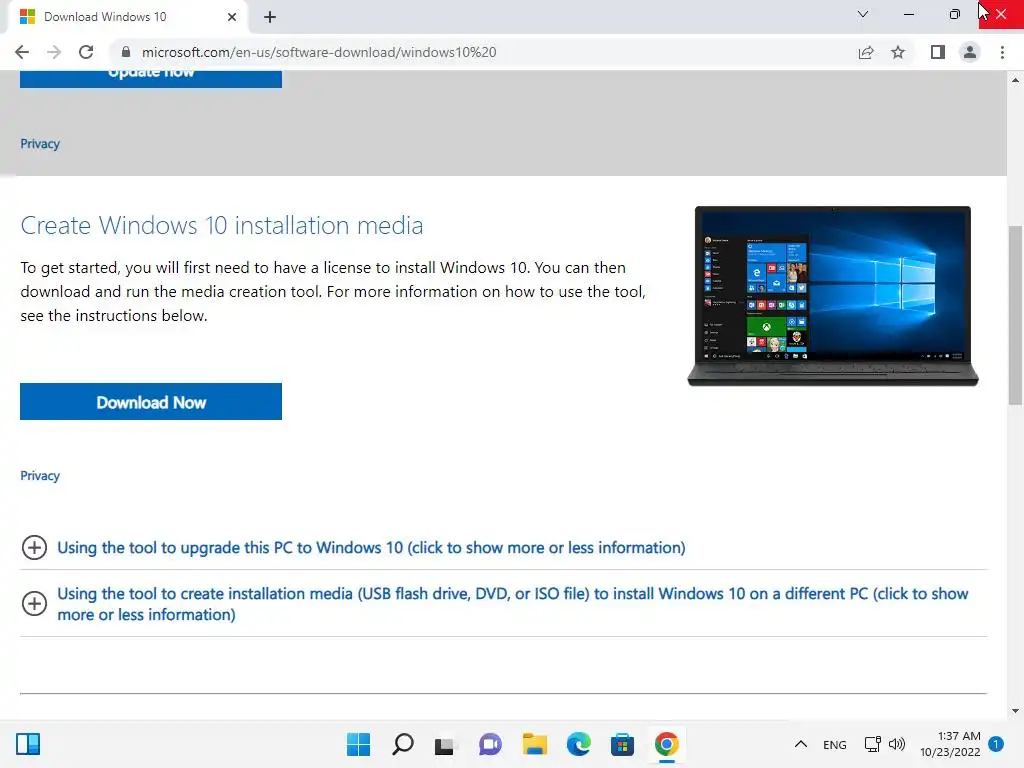Screen dimensions: 1024x768
Task: Open a new tab with plus button
Action: pyautogui.click(x=270, y=17)
